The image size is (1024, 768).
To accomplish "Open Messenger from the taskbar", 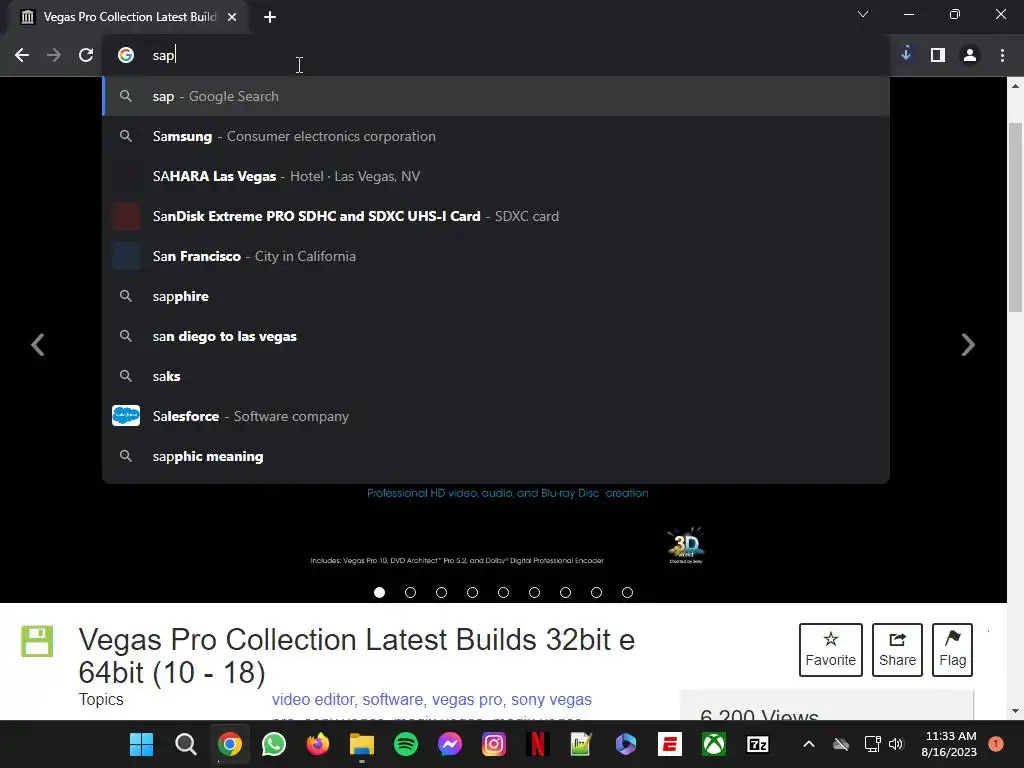I will tap(450, 744).
